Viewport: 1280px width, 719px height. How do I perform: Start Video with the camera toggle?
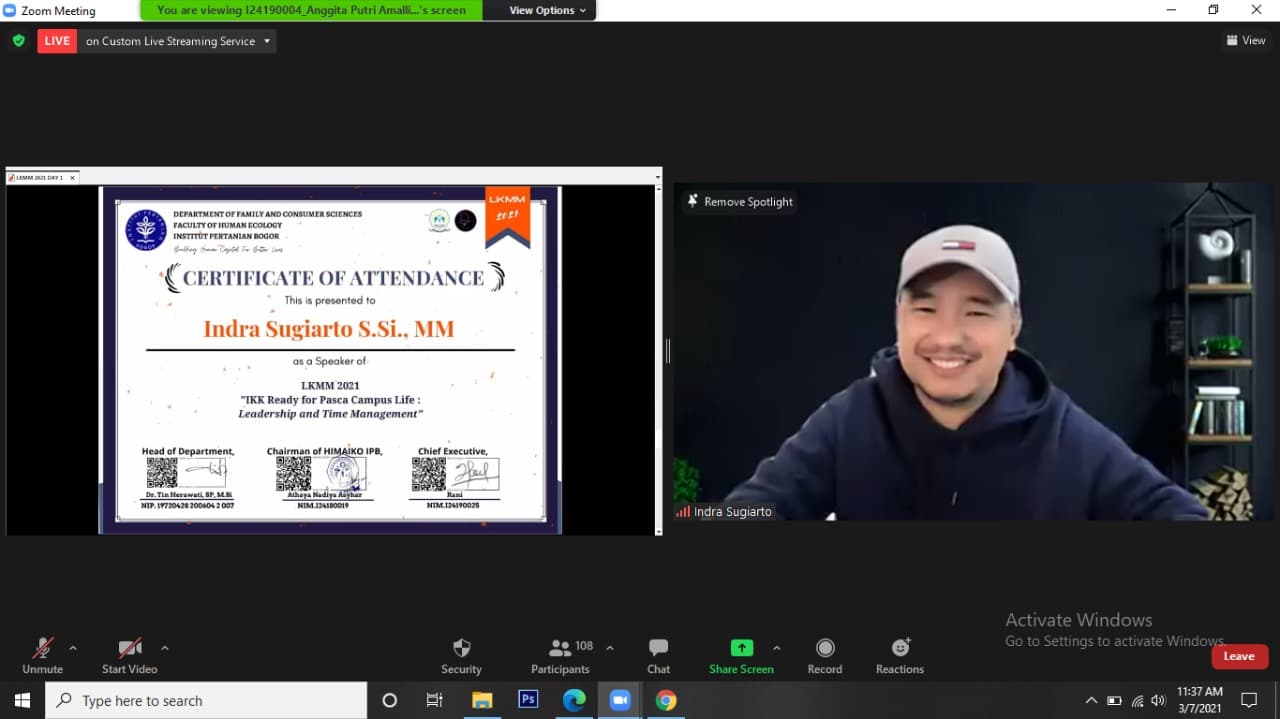coord(129,648)
